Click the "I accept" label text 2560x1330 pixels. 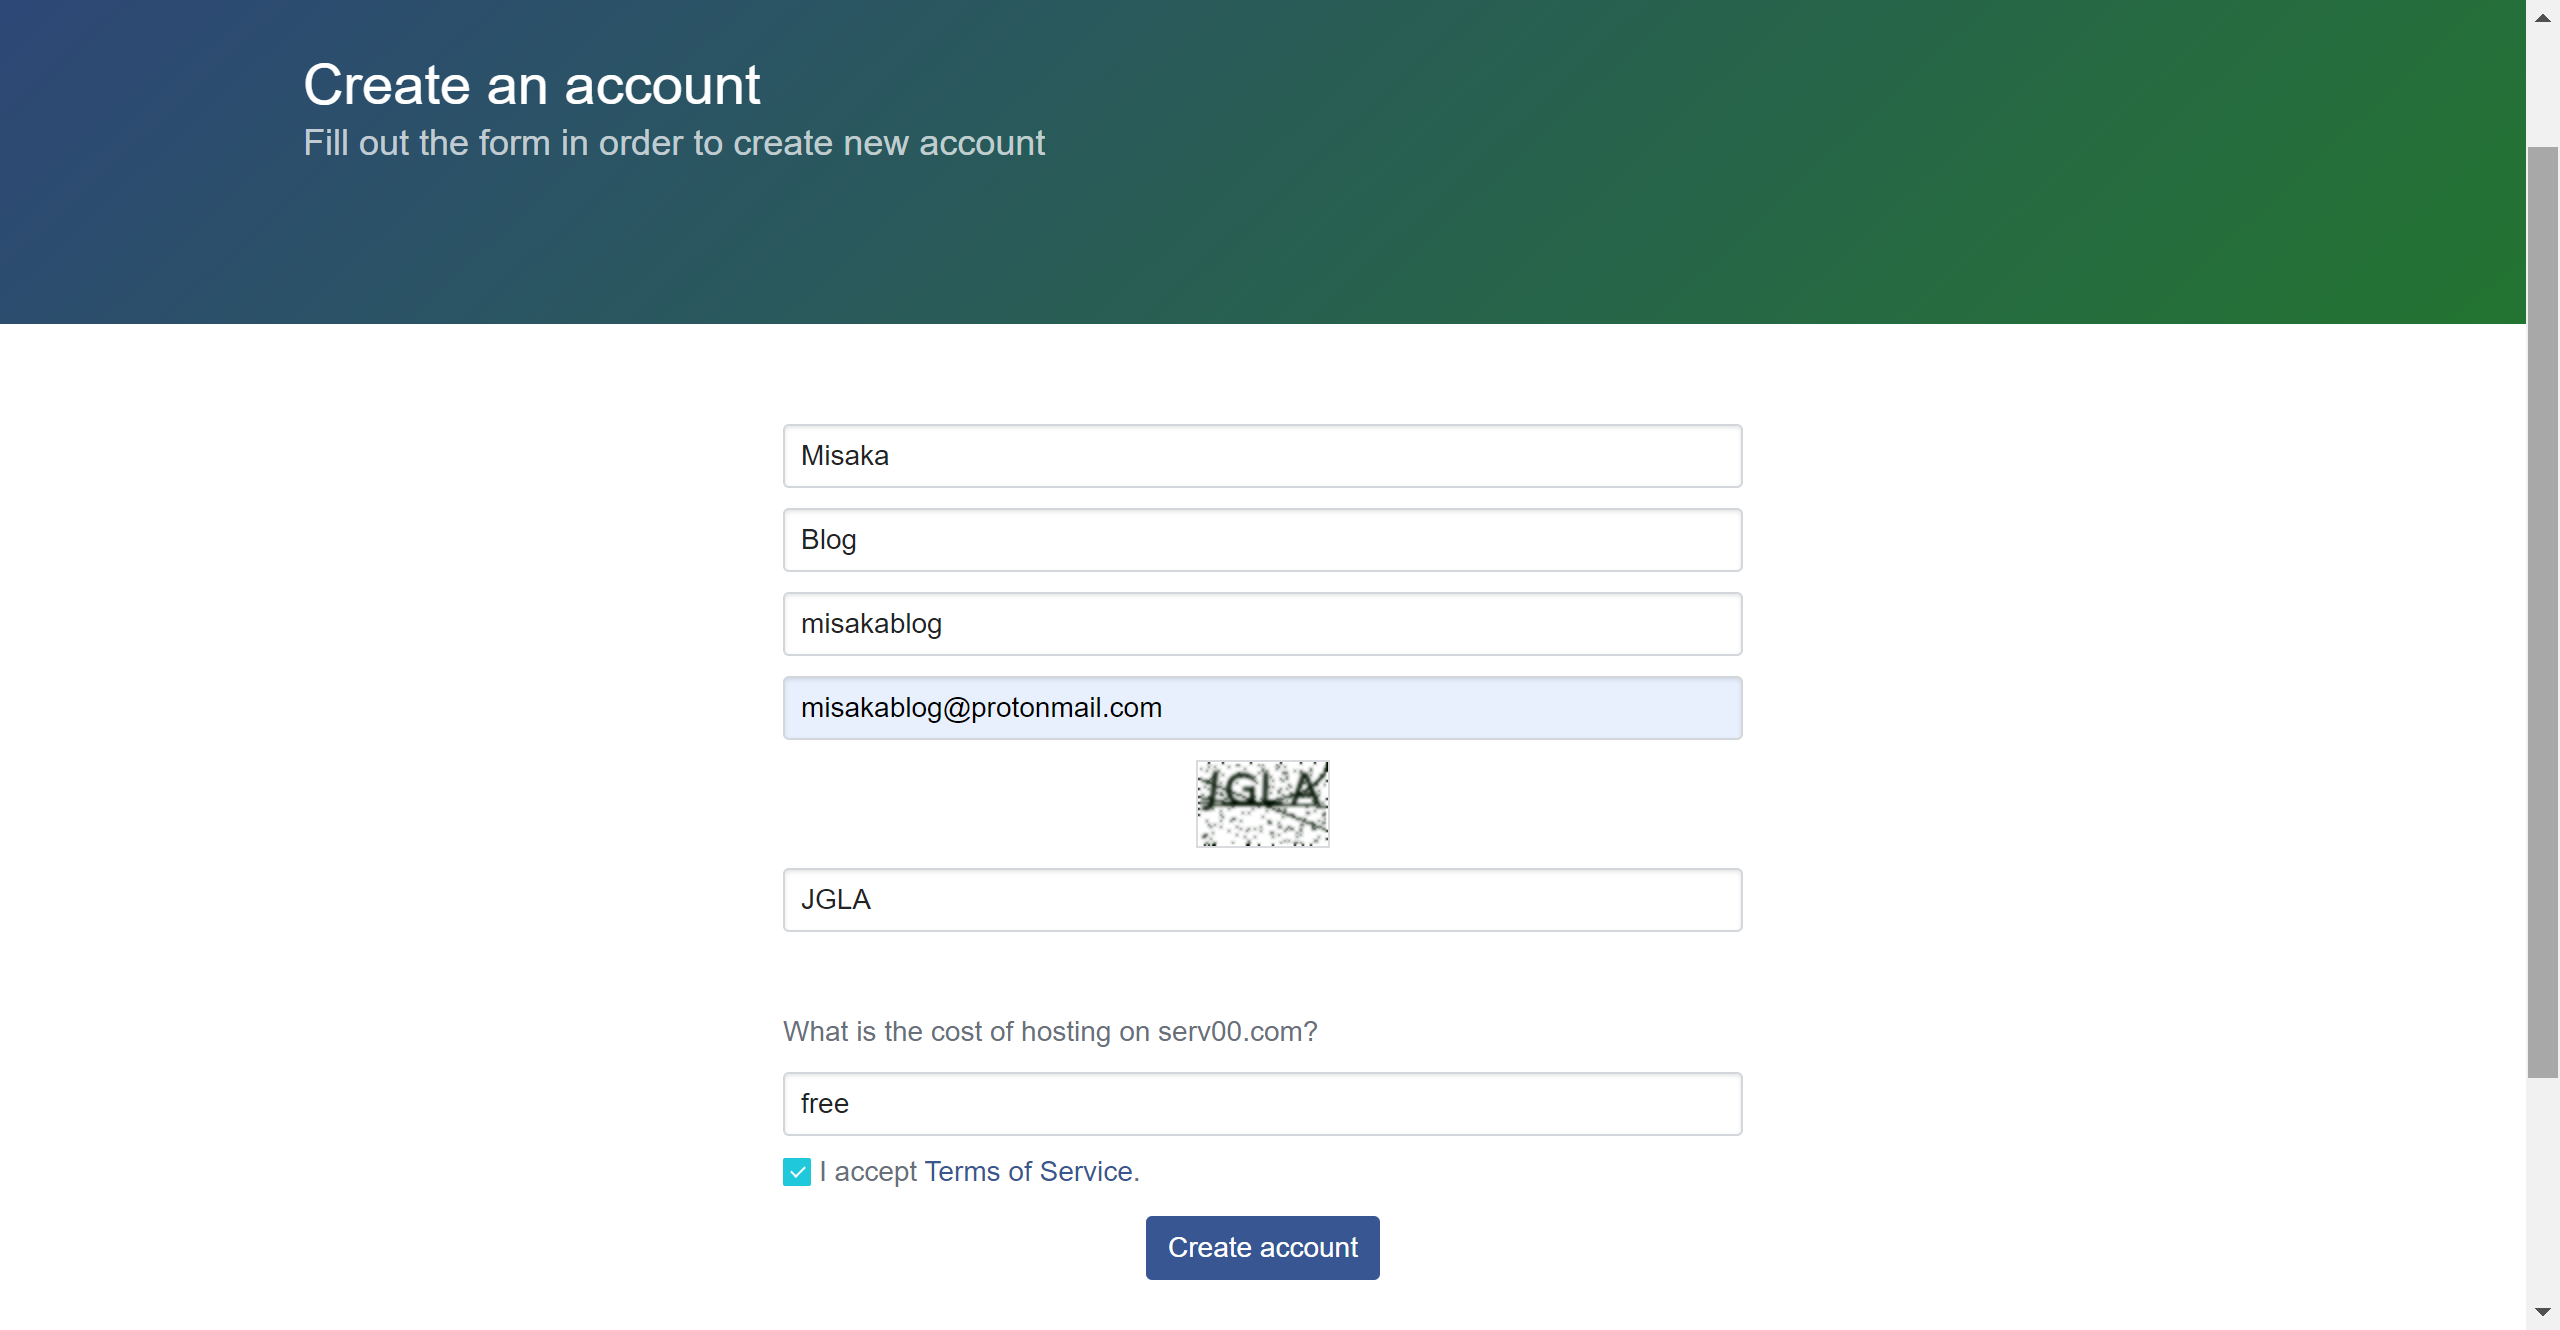click(868, 1172)
